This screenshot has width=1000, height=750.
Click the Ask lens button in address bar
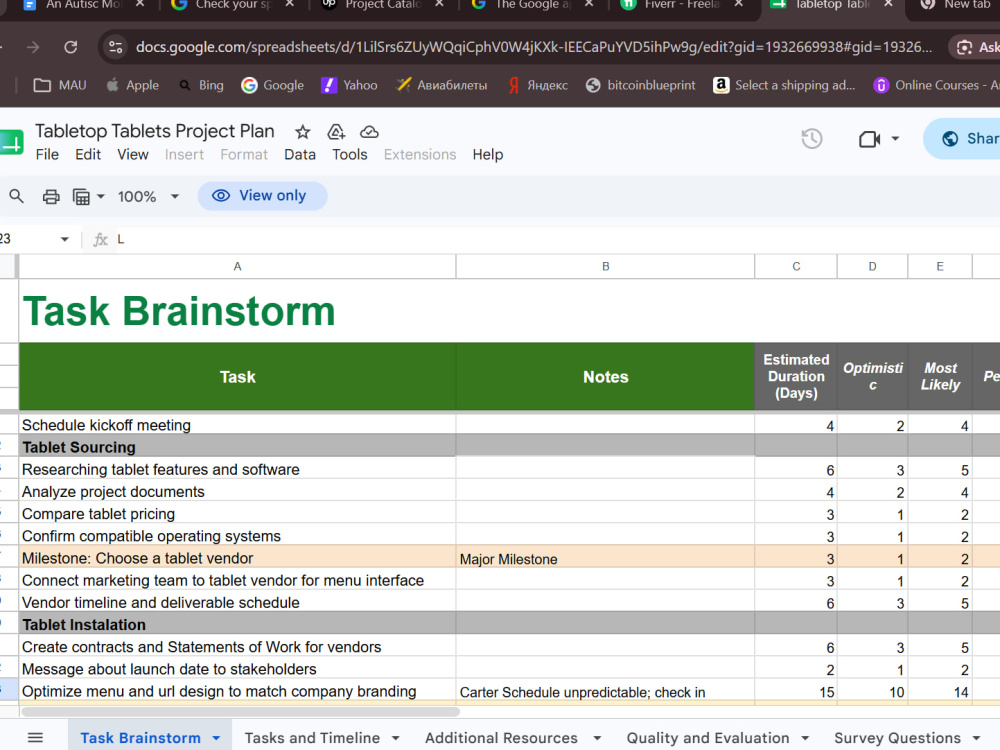(976, 47)
